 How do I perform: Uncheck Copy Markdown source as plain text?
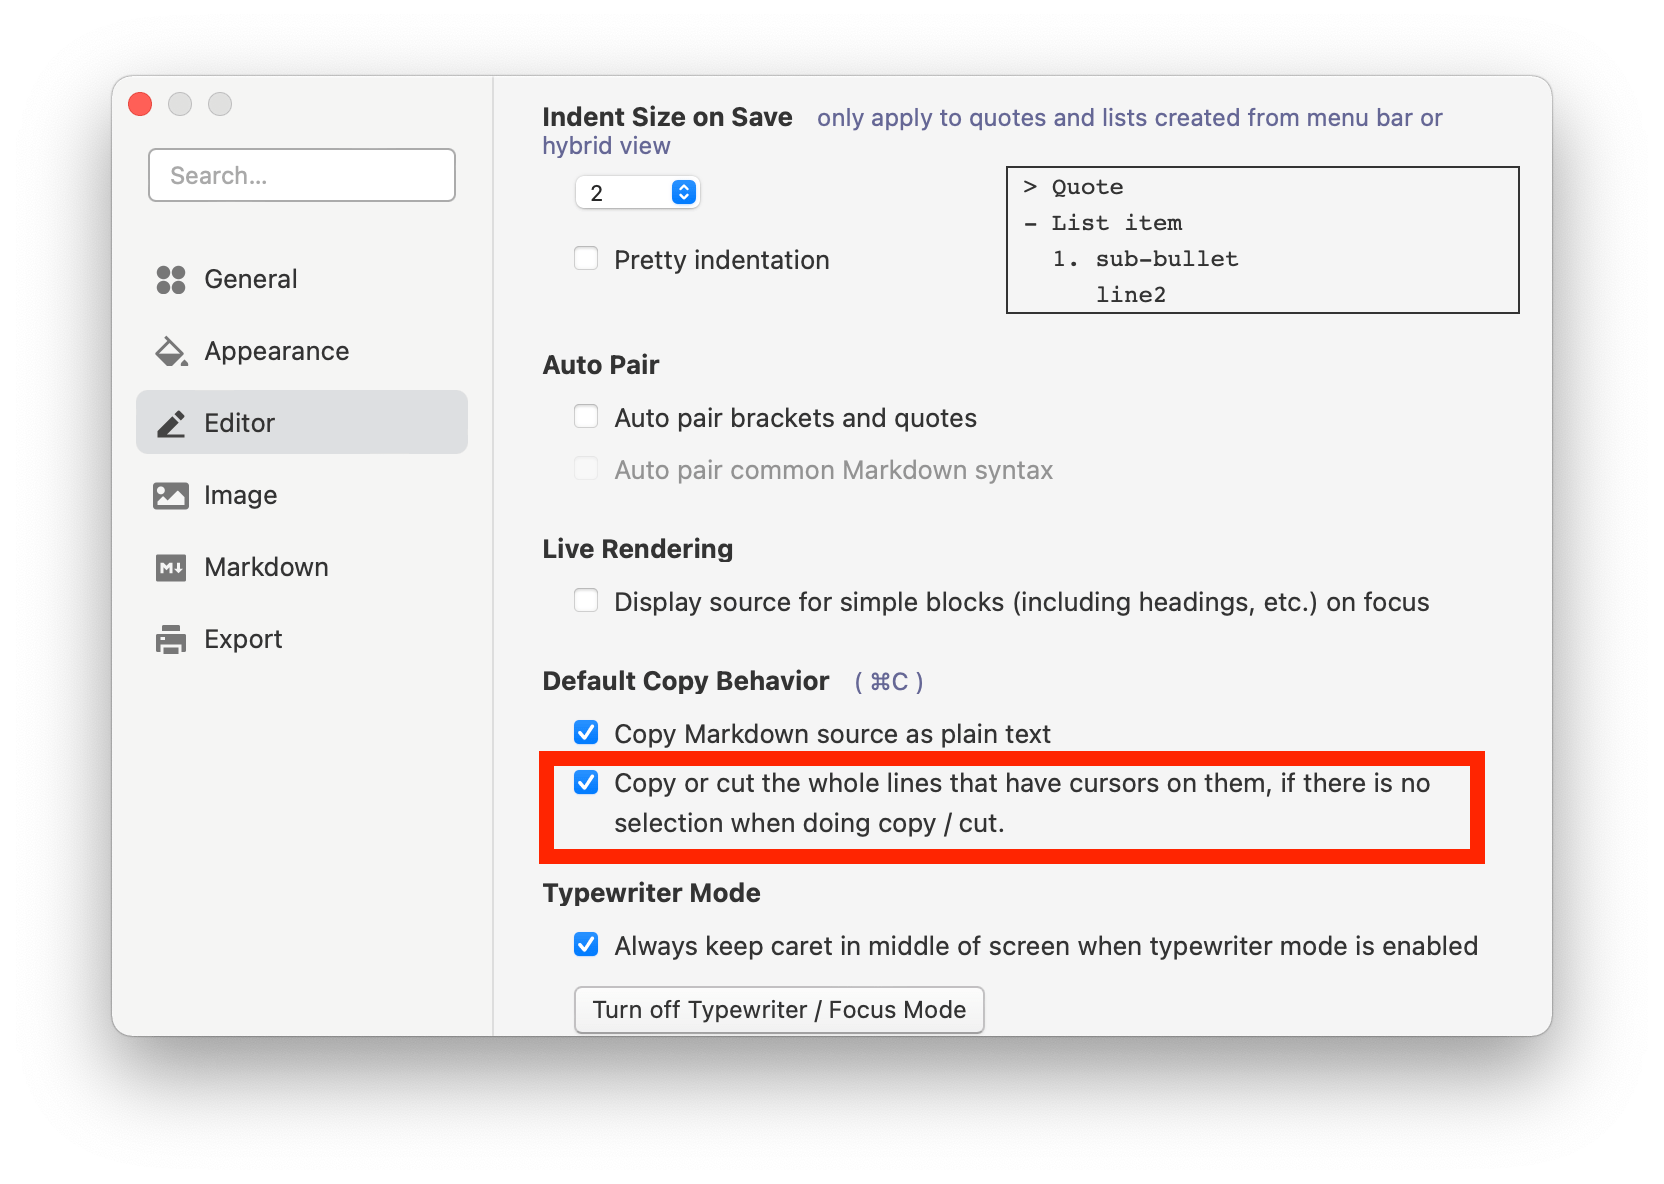(x=586, y=733)
